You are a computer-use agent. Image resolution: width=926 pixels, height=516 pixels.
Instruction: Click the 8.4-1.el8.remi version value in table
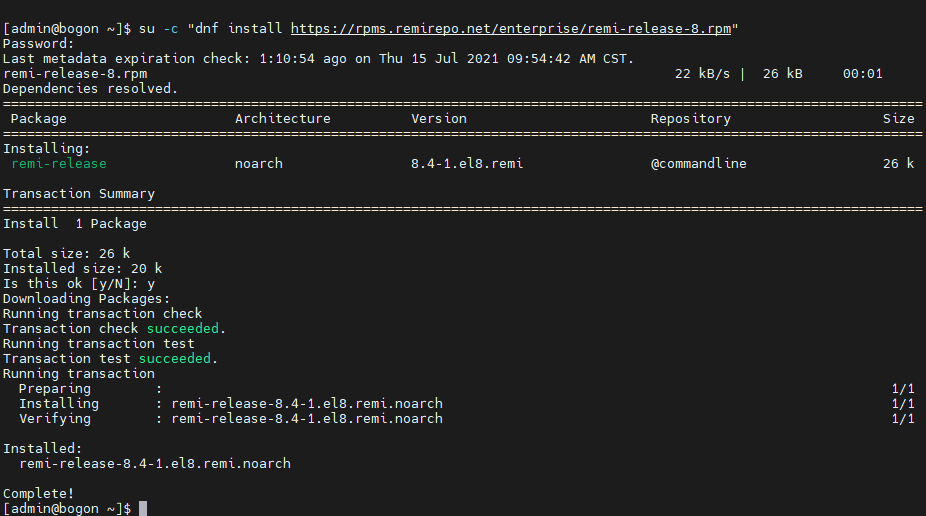(x=467, y=164)
